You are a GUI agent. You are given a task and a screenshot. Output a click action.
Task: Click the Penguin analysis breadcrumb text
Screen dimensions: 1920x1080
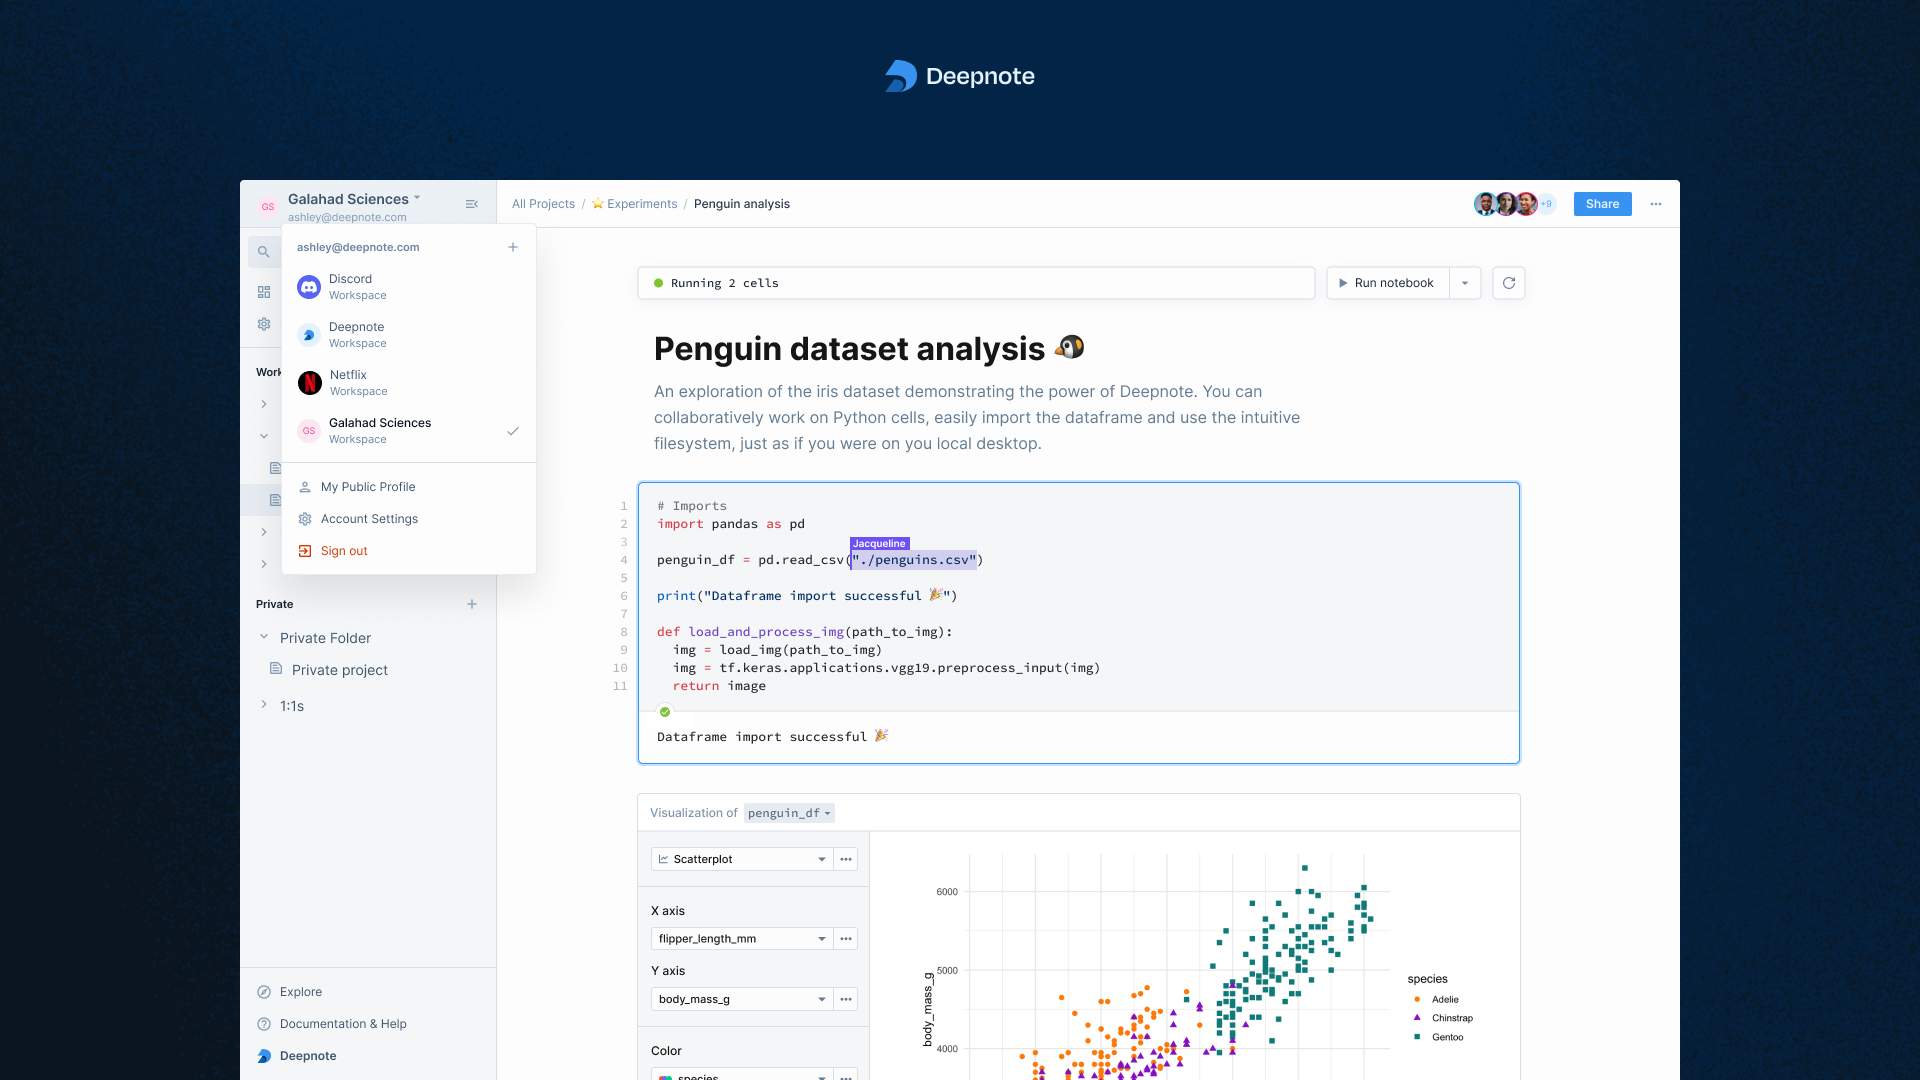click(742, 204)
